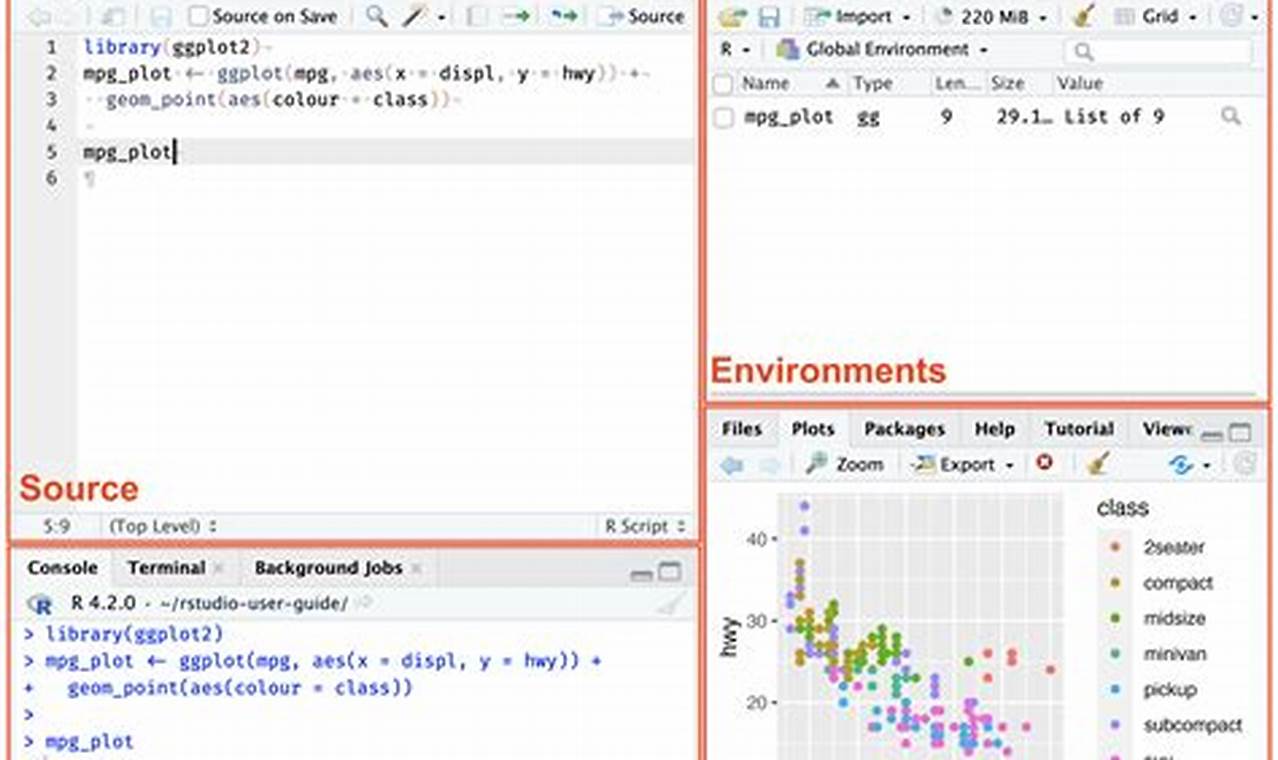Close the Terminal tab
The height and width of the screenshot is (760, 1278).
click(x=218, y=568)
